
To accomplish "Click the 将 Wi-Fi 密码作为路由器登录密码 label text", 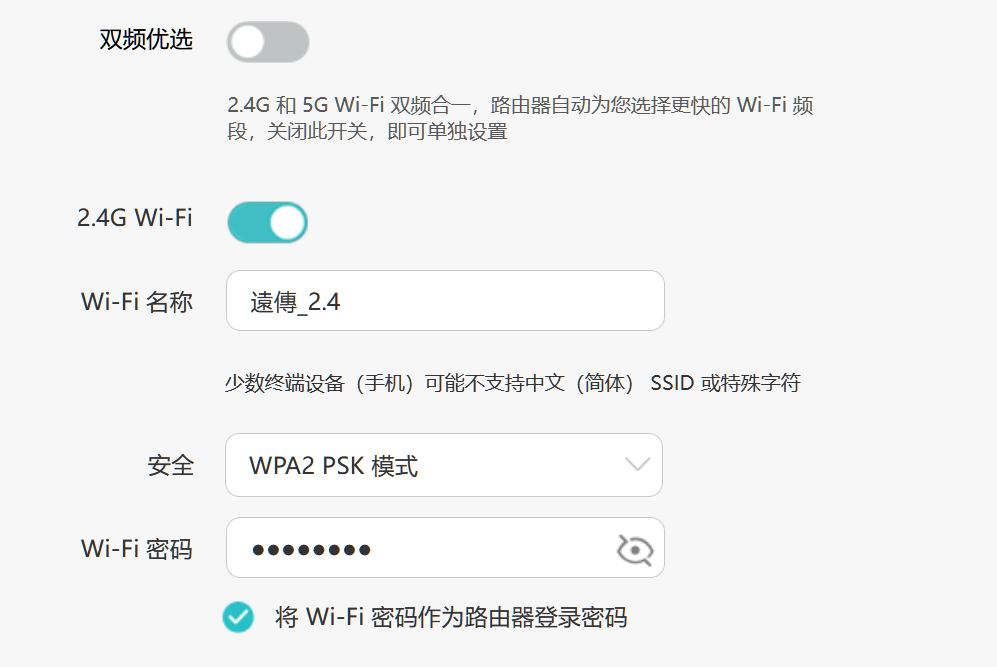I will click(x=451, y=617).
